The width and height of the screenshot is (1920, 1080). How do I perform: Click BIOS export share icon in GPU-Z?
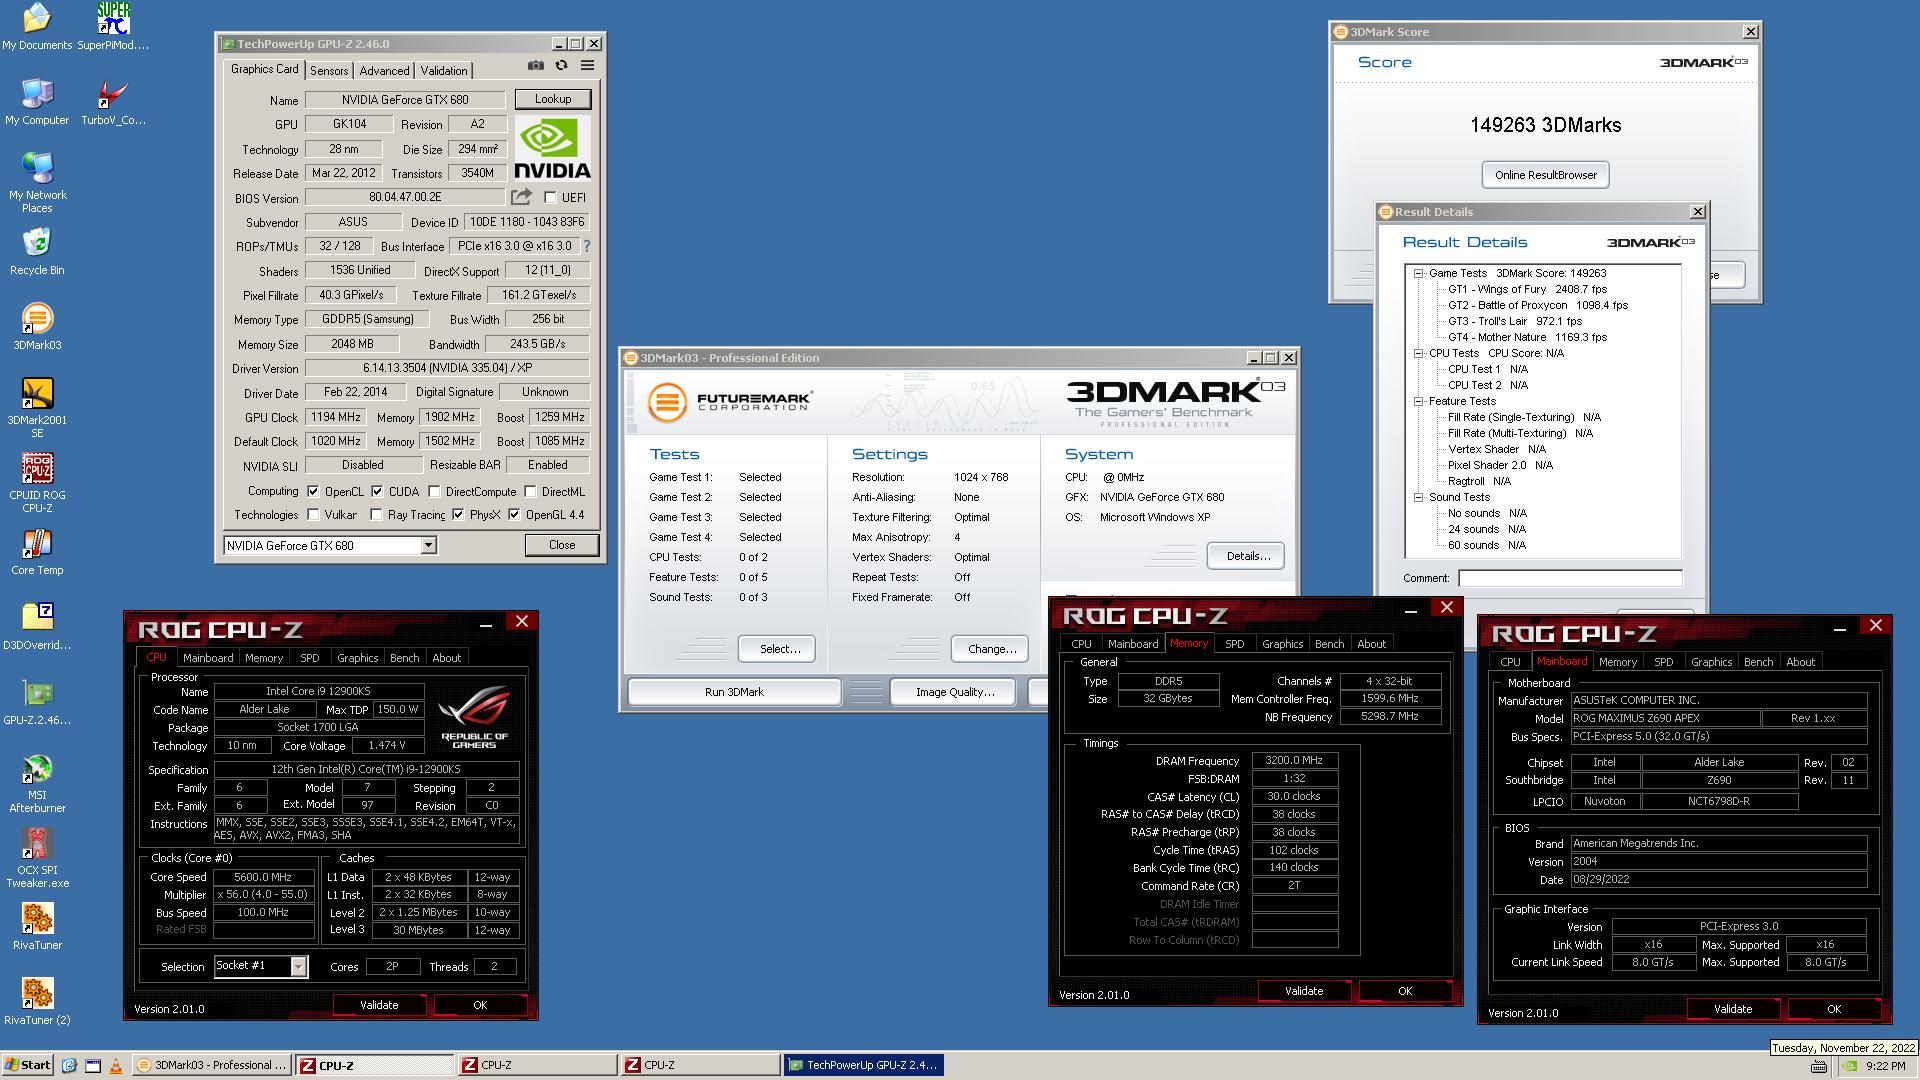click(521, 197)
